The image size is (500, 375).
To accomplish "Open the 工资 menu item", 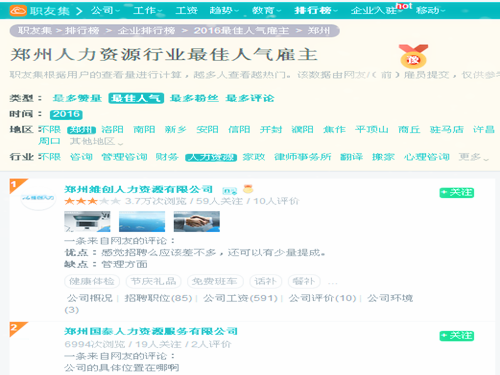I will (186, 10).
